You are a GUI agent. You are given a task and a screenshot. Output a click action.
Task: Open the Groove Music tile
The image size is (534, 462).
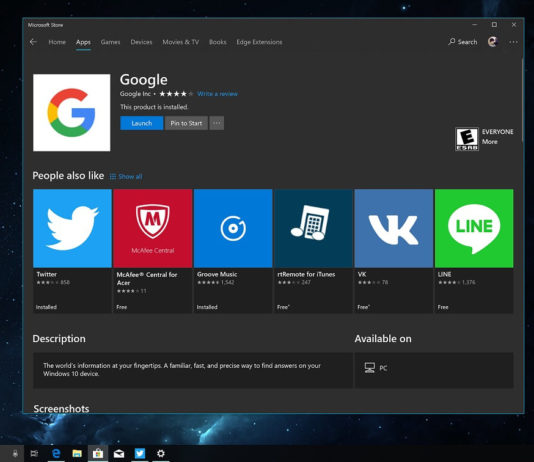(x=233, y=251)
